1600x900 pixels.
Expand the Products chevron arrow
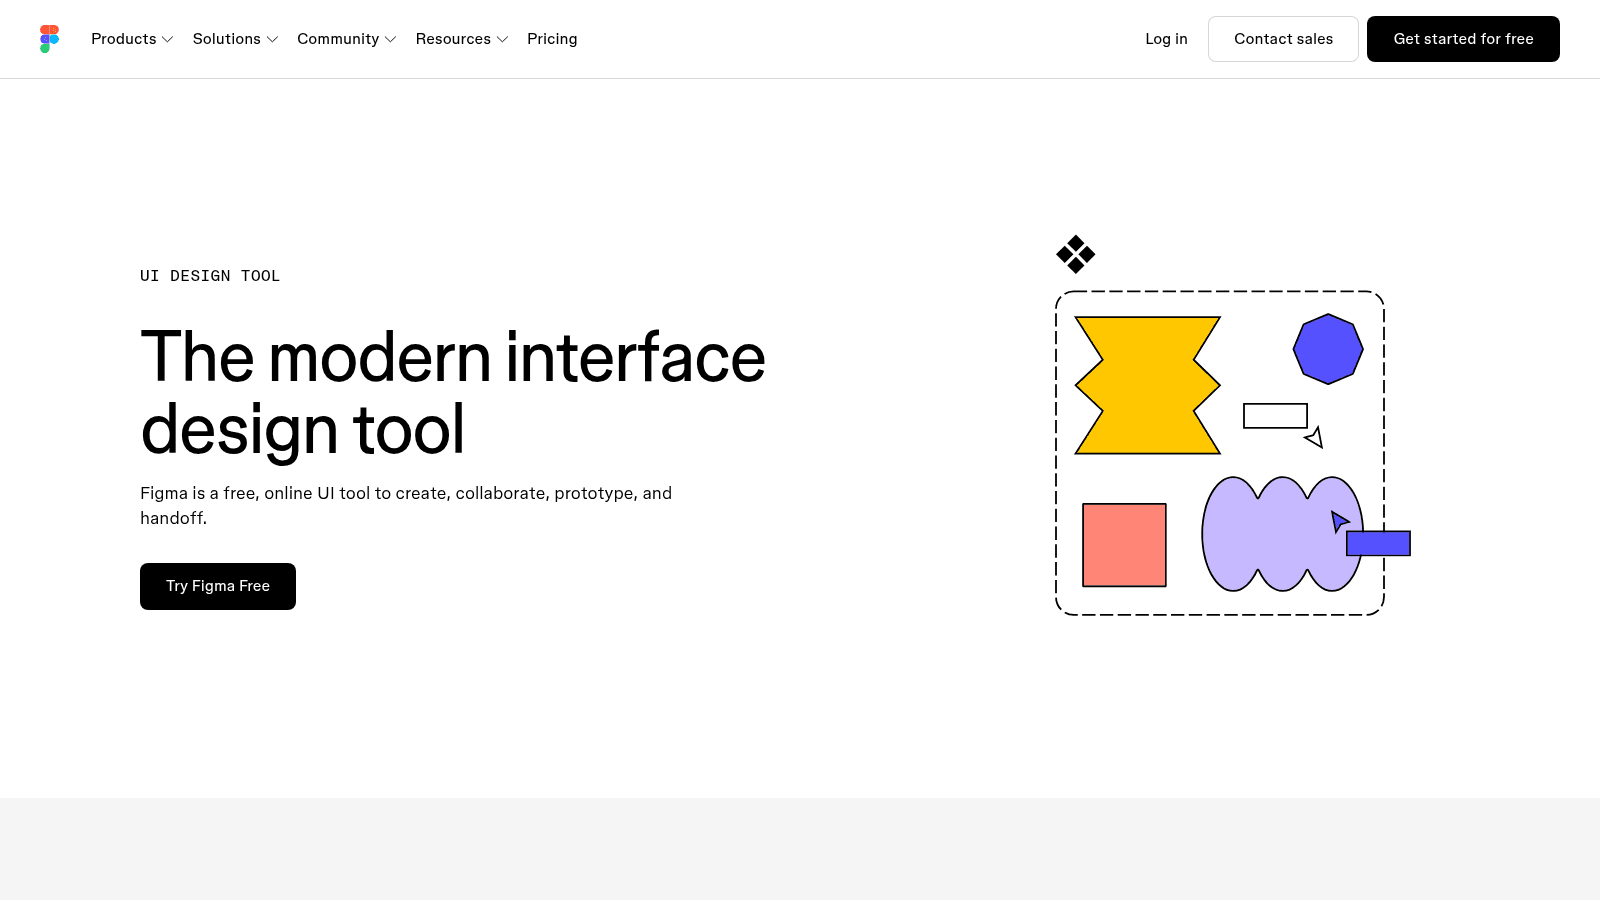168,40
